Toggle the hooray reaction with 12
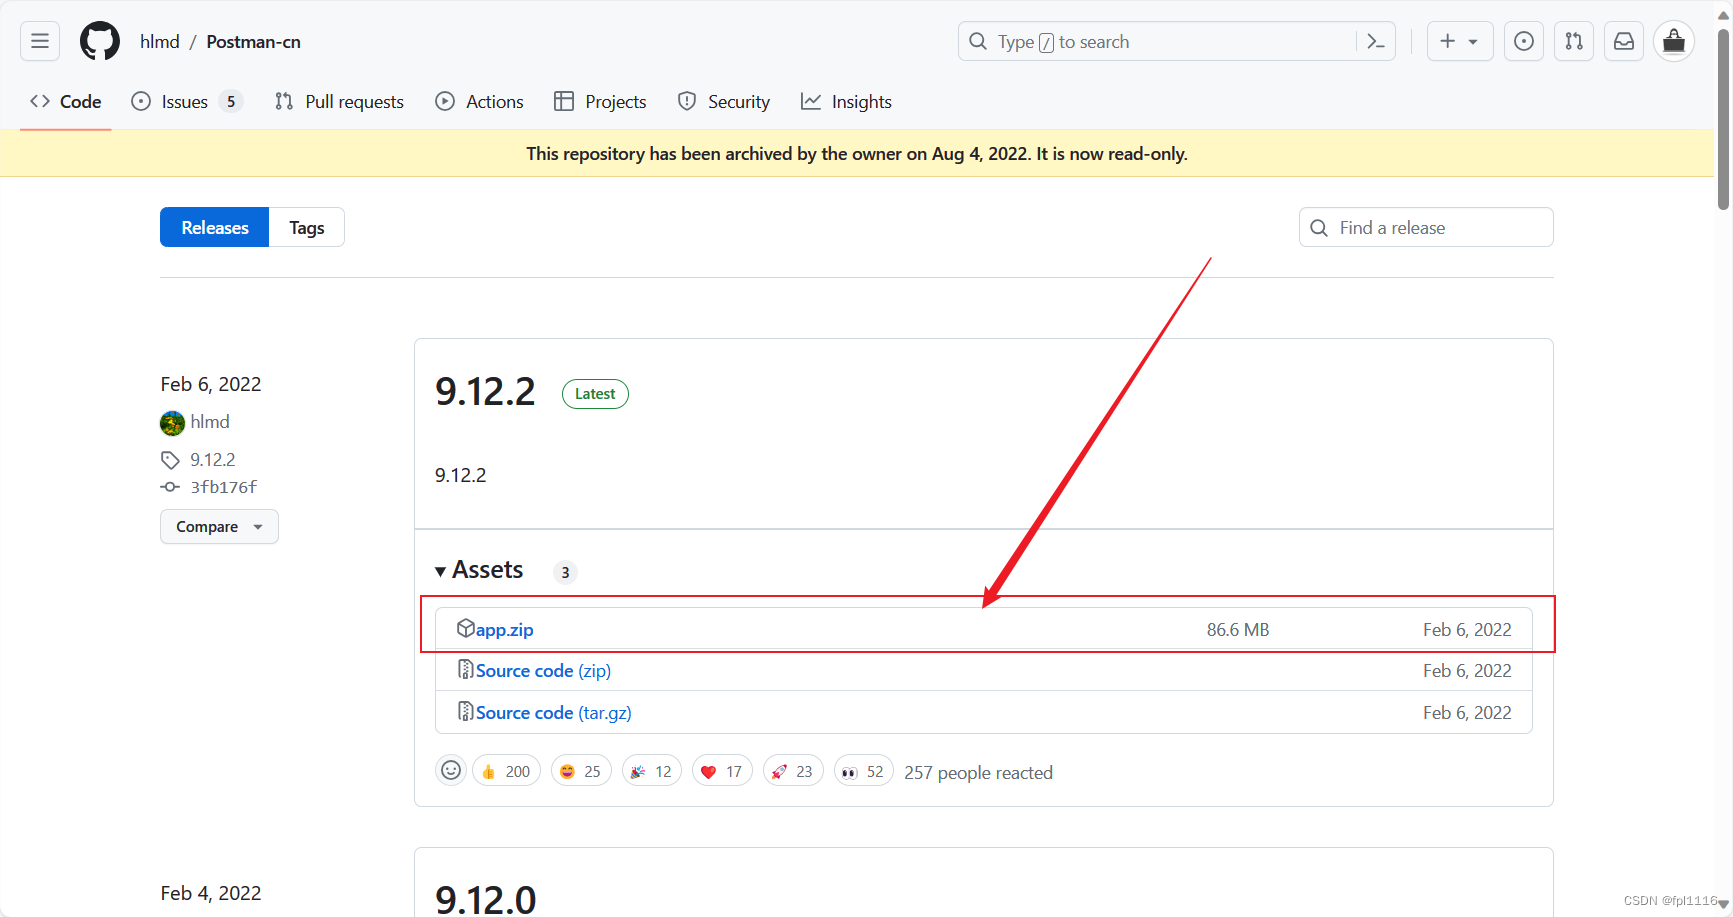The height and width of the screenshot is (917, 1733). click(x=652, y=771)
